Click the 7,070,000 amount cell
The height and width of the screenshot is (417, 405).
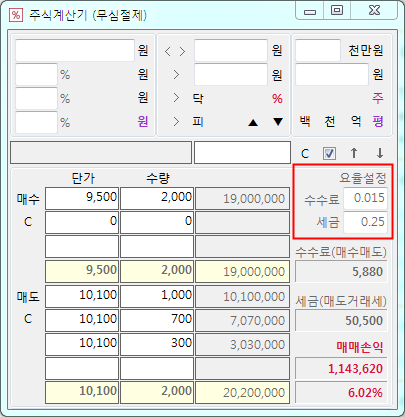point(242,321)
